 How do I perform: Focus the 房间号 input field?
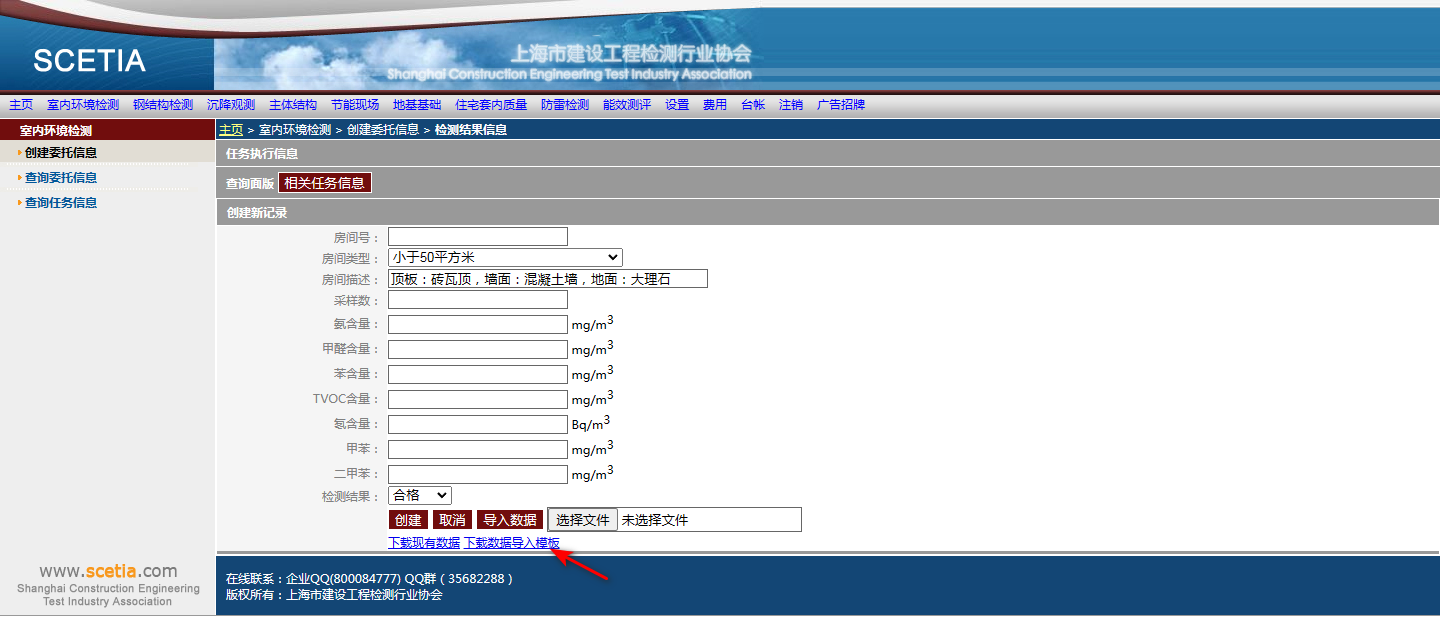click(477, 237)
